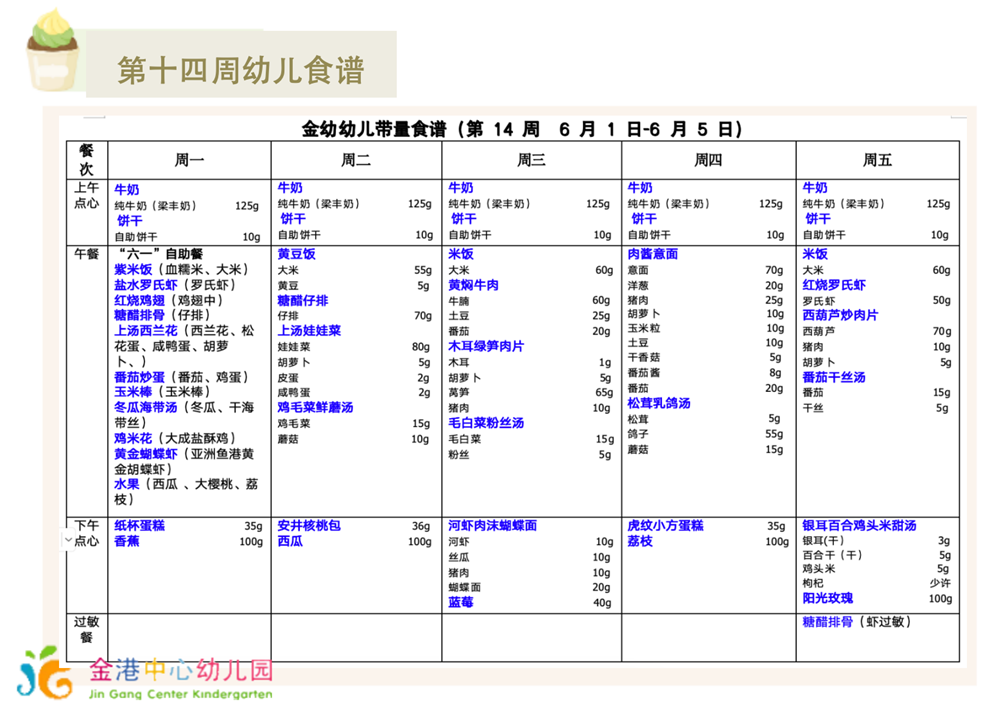Viewport: 999px width, 713px height.
Task: Click 牛奶 in Friday morning snack
Action: point(815,187)
